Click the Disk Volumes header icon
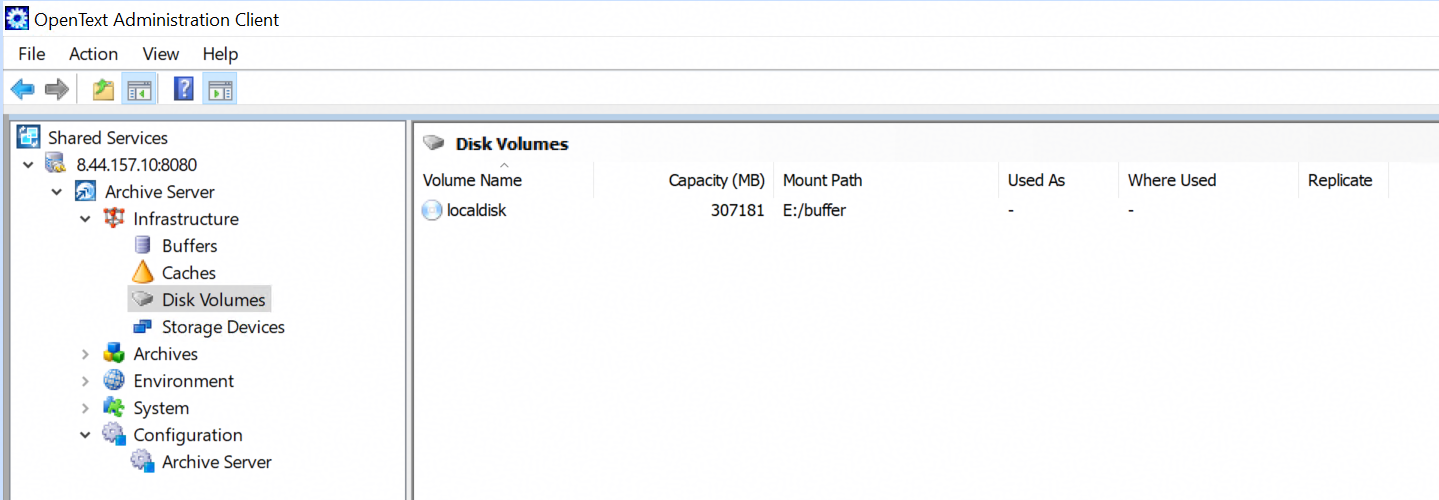This screenshot has height=500, width=1439. 434,143
